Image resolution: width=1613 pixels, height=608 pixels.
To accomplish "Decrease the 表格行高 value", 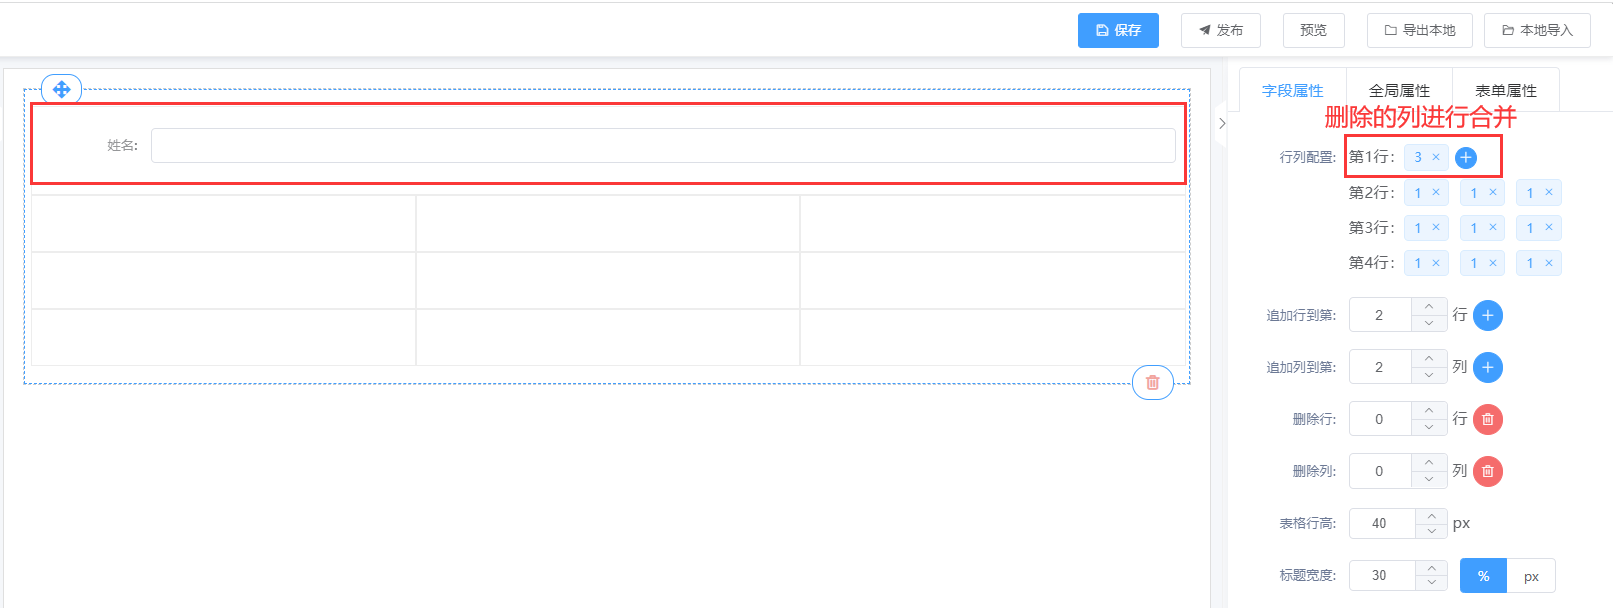I will point(1432,531).
